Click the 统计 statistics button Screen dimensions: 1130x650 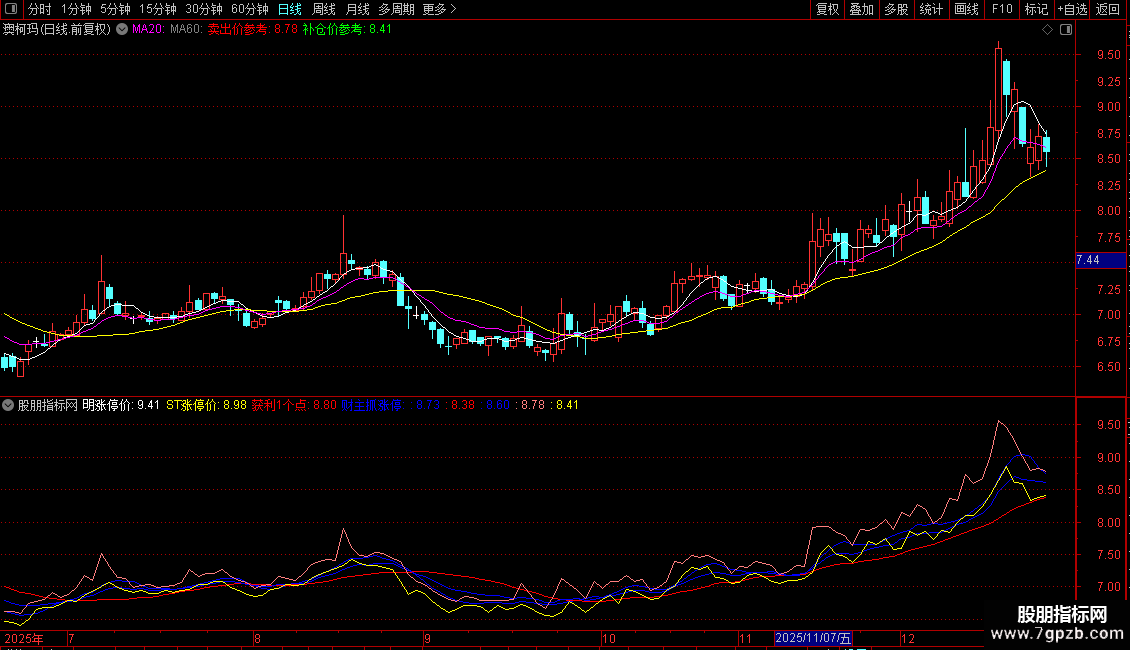(931, 9)
